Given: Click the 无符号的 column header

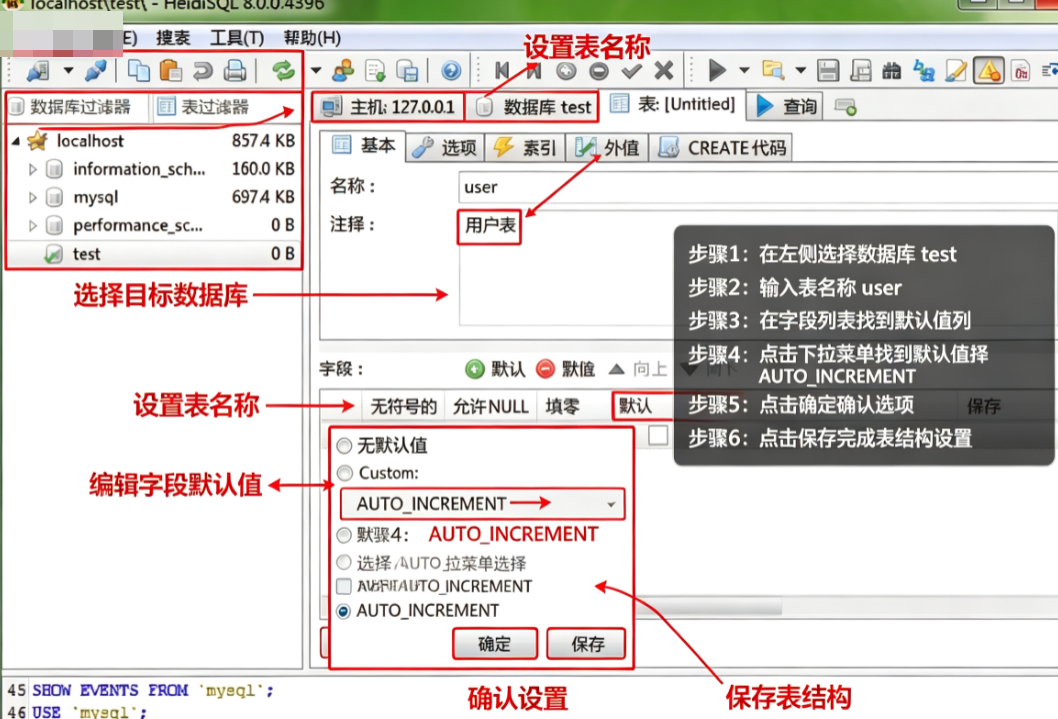Looking at the screenshot, I should pos(403,407).
